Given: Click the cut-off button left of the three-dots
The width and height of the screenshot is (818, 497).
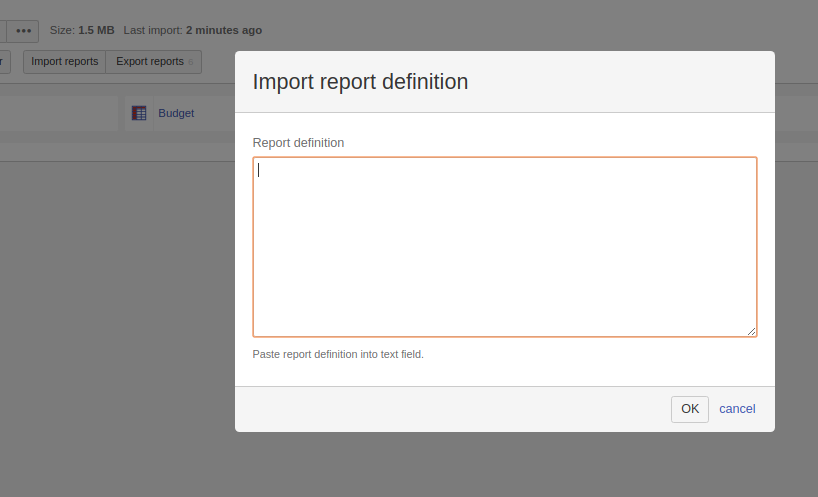Looking at the screenshot, I should pos(3,30).
